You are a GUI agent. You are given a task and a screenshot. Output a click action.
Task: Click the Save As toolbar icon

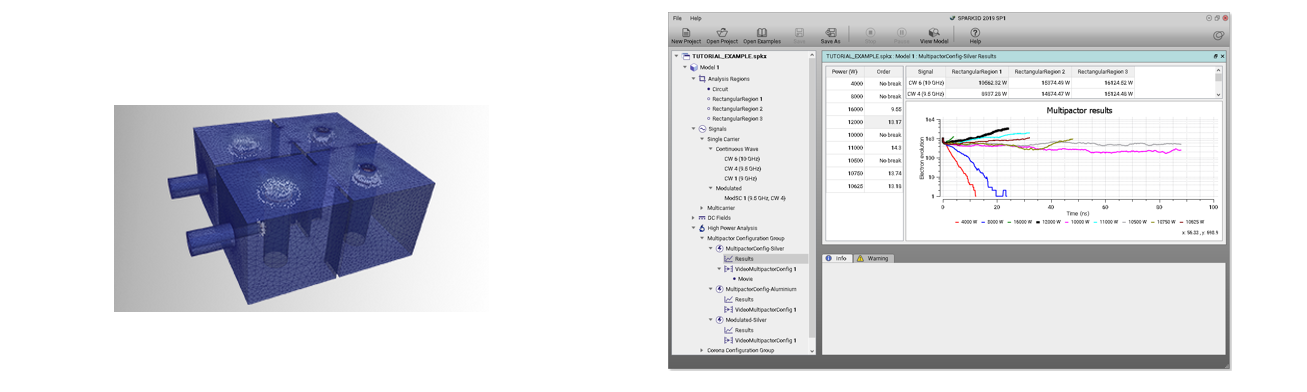click(x=831, y=32)
